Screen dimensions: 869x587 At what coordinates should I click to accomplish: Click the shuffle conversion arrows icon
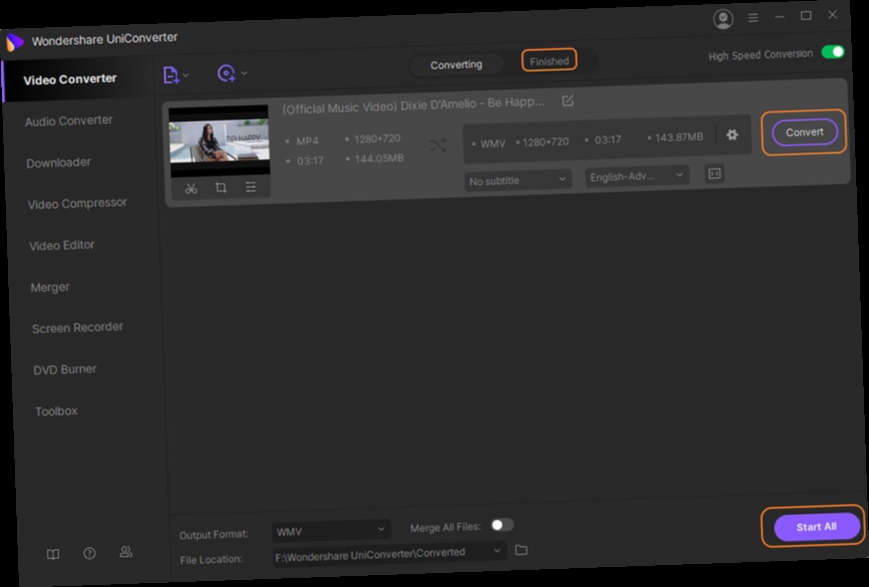[438, 145]
